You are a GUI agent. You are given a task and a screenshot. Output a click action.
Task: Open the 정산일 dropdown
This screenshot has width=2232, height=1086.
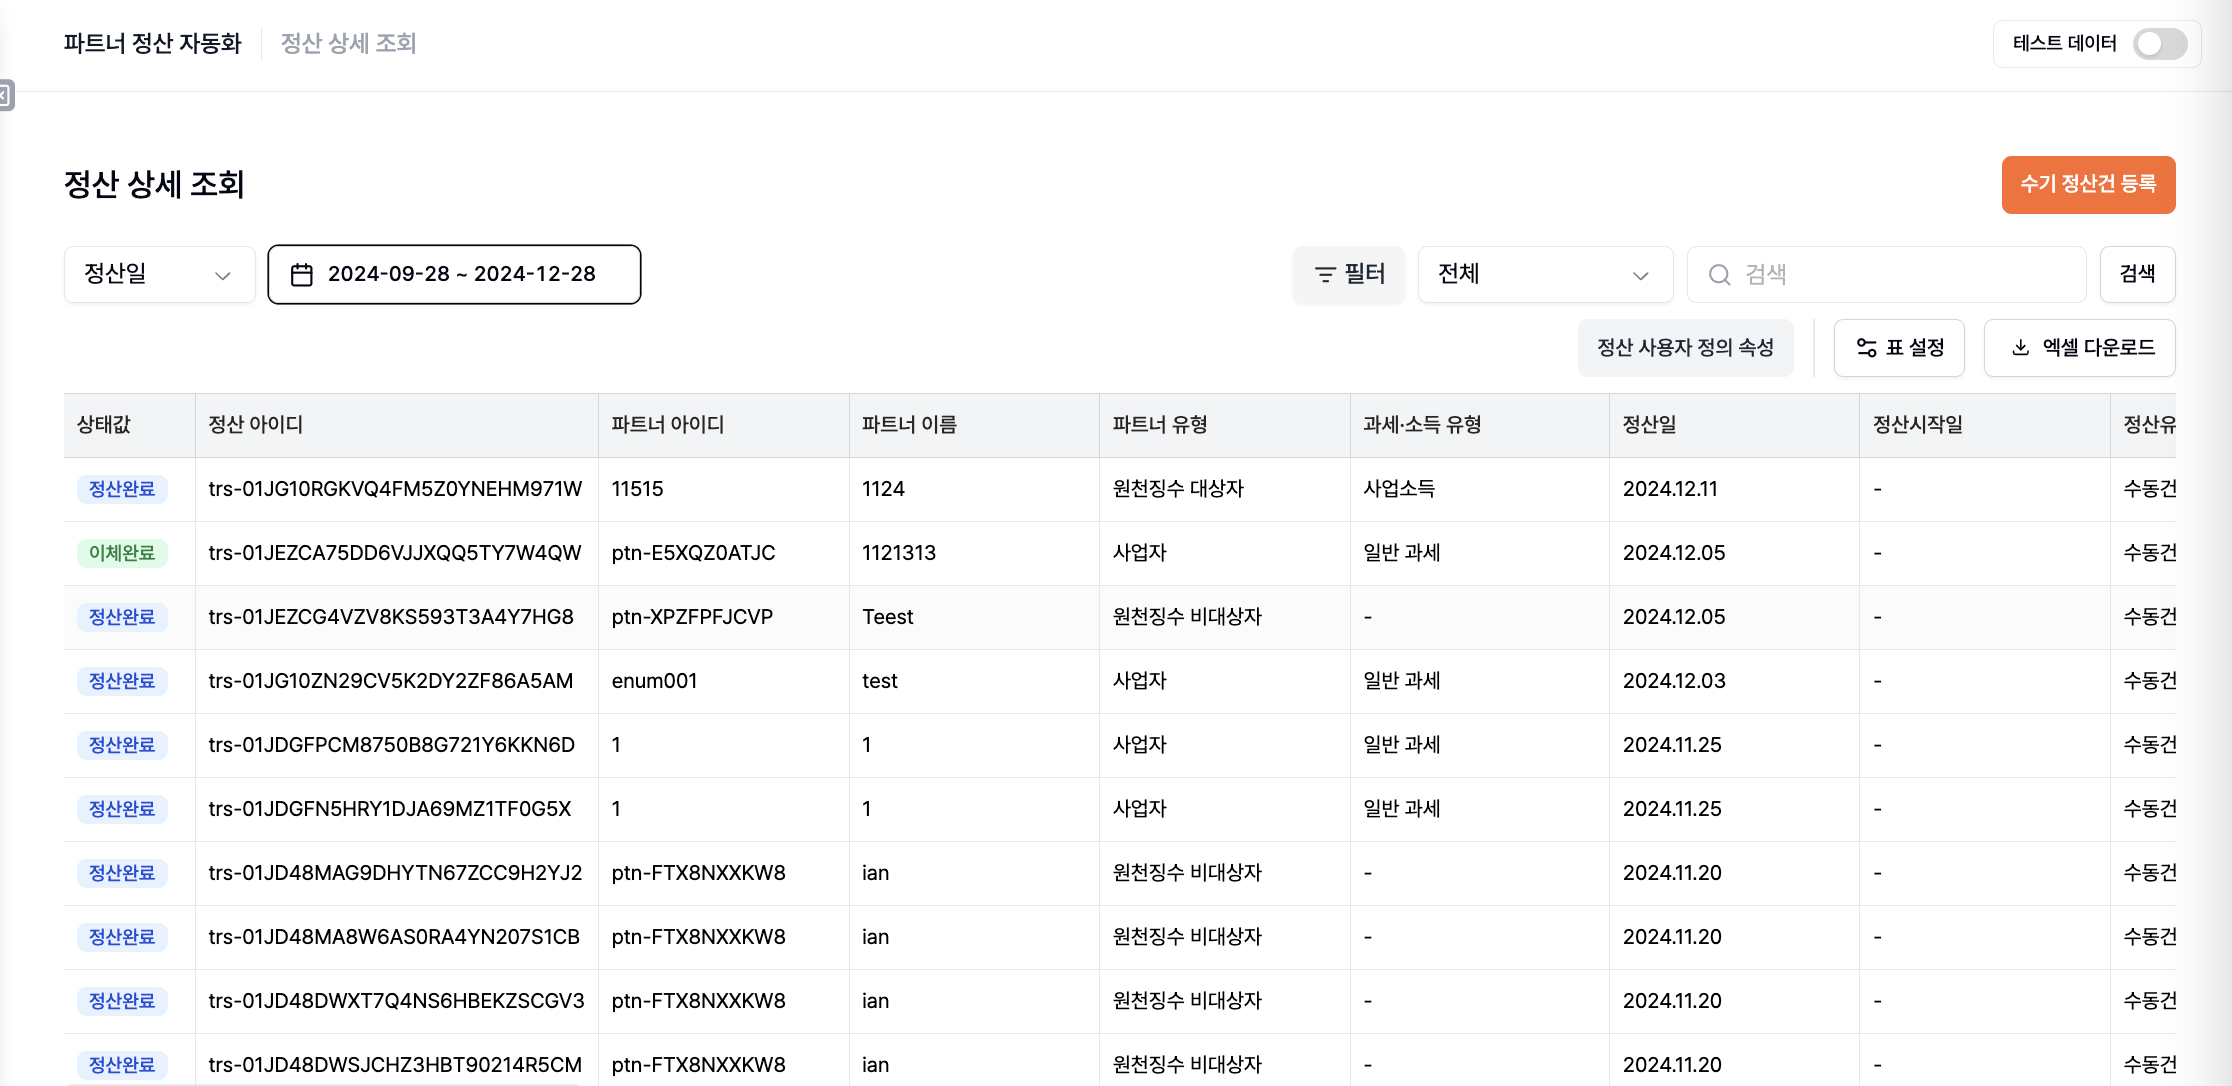[159, 275]
